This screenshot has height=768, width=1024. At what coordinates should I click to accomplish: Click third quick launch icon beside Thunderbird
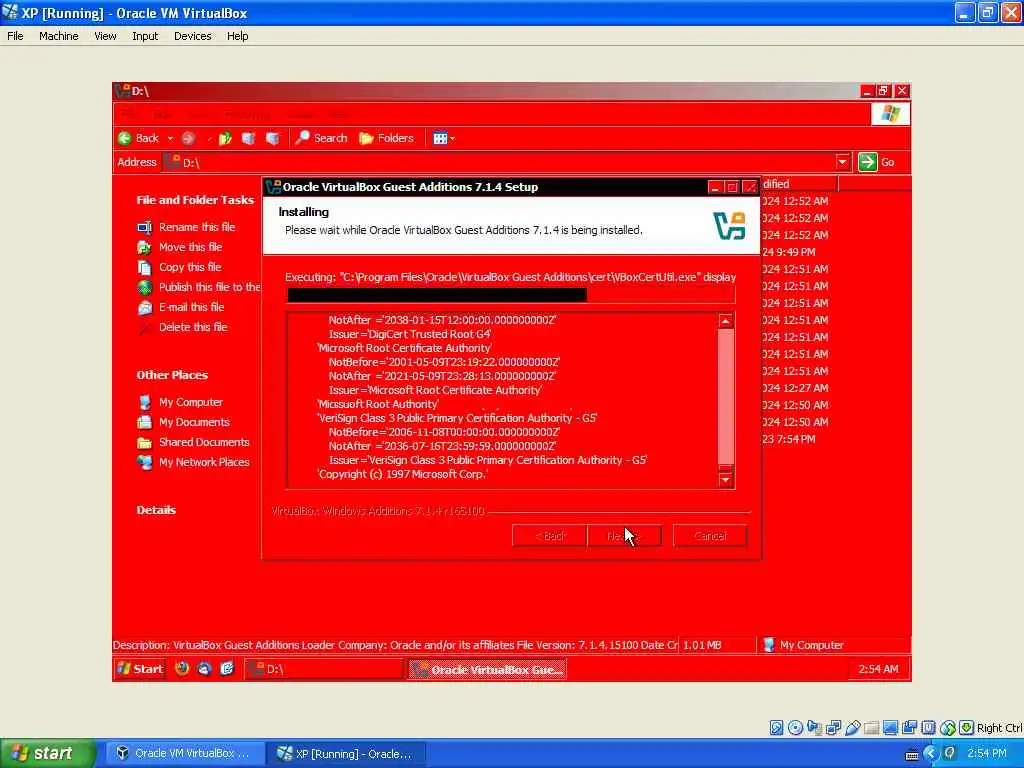pyautogui.click(x=227, y=668)
